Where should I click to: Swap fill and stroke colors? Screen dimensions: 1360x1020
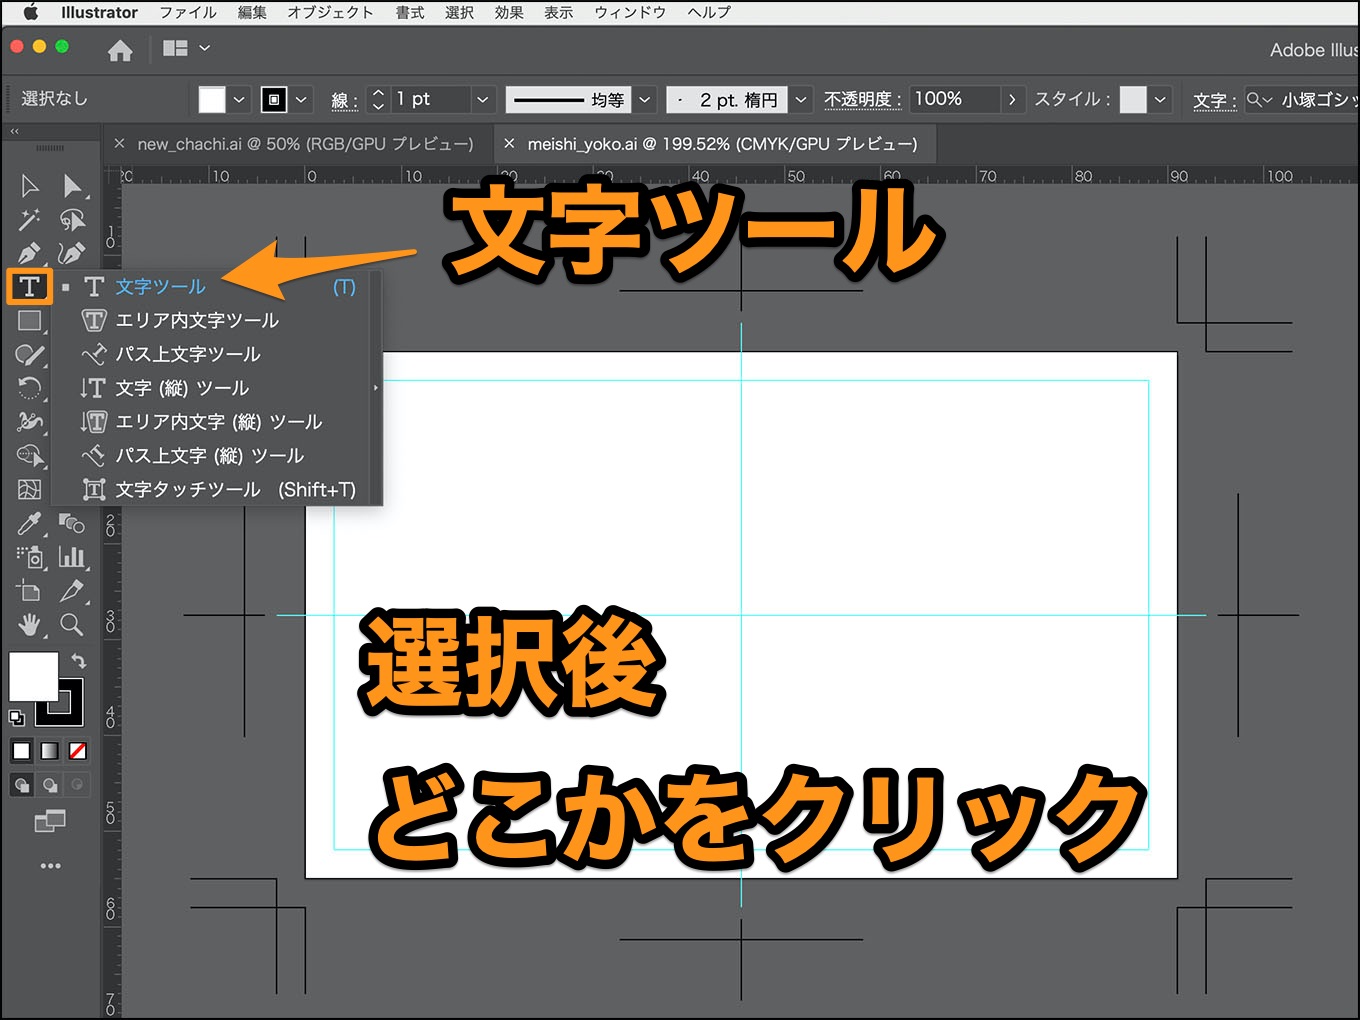tap(78, 661)
